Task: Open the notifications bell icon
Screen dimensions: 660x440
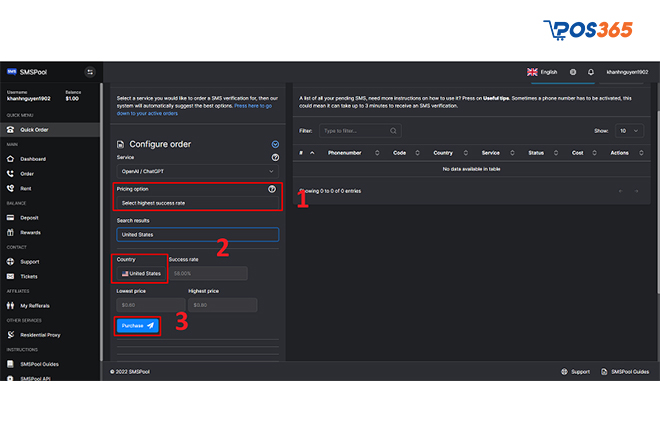Action: [591, 72]
